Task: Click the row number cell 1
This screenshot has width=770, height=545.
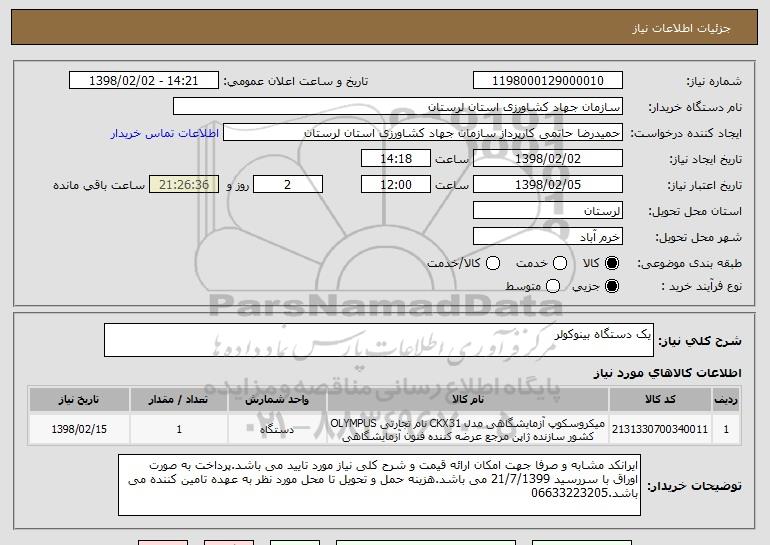Action: coord(726,429)
